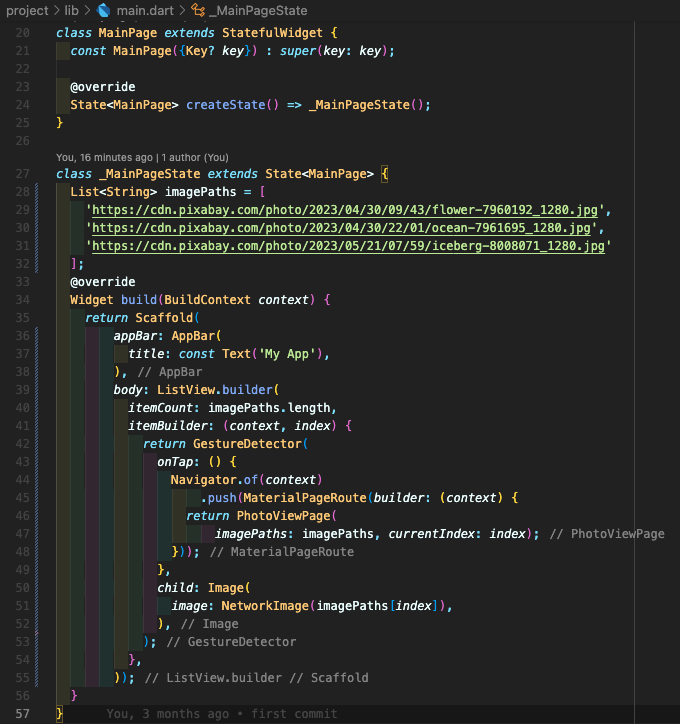This screenshot has width=680, height=724.
Task: Click the '1 author (You)' CodeLens text
Action: coord(195,157)
